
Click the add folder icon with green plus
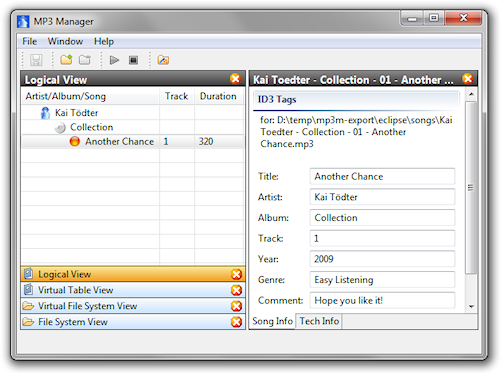[66, 60]
